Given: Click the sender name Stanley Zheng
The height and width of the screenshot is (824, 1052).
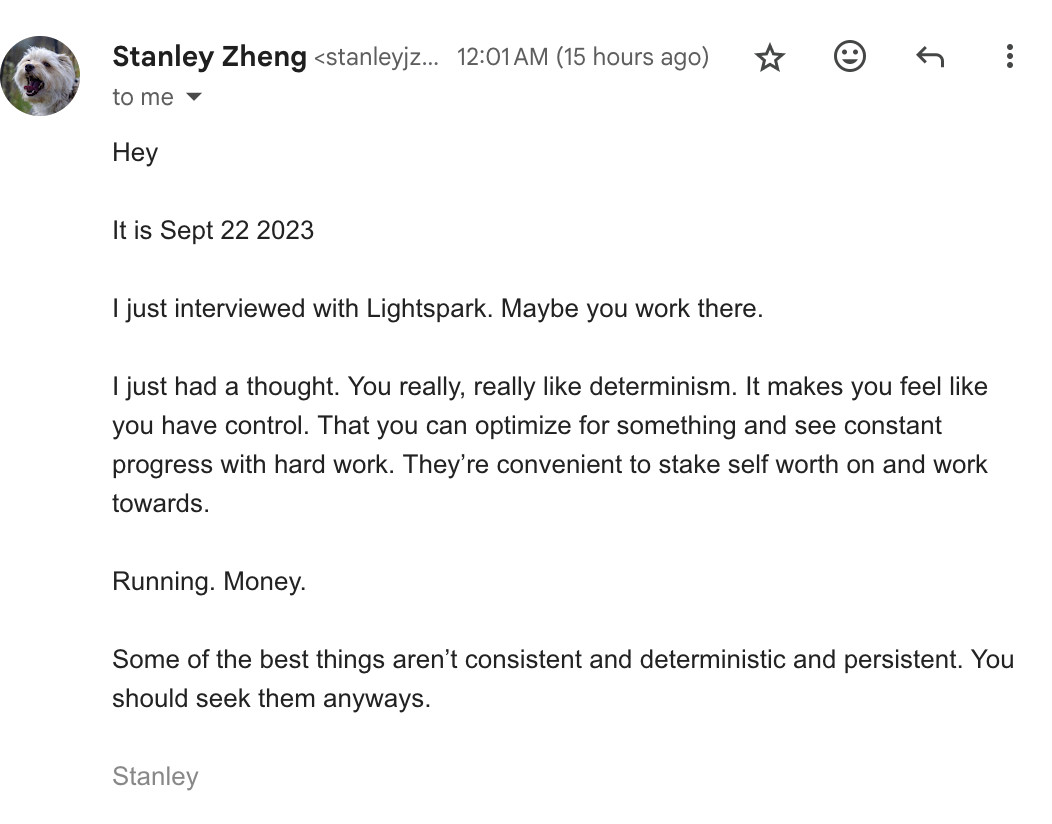Looking at the screenshot, I should tap(209, 57).
